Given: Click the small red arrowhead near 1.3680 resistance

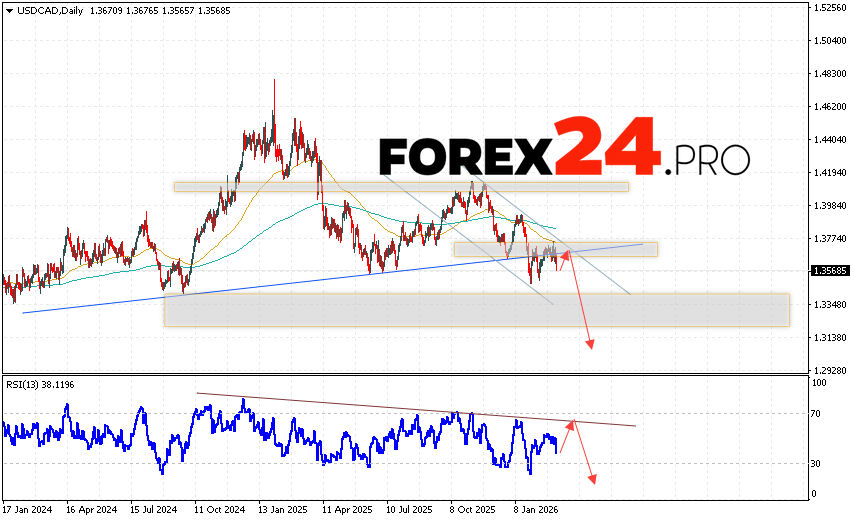Looking at the screenshot, I should point(566,254).
